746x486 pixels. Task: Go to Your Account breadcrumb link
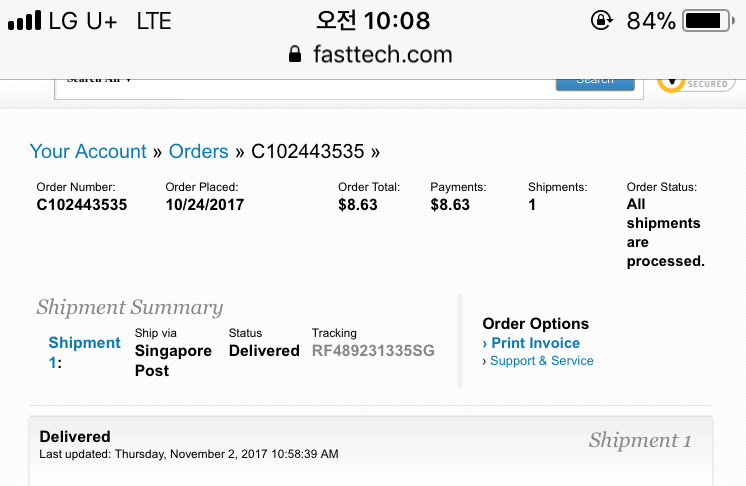(x=88, y=152)
